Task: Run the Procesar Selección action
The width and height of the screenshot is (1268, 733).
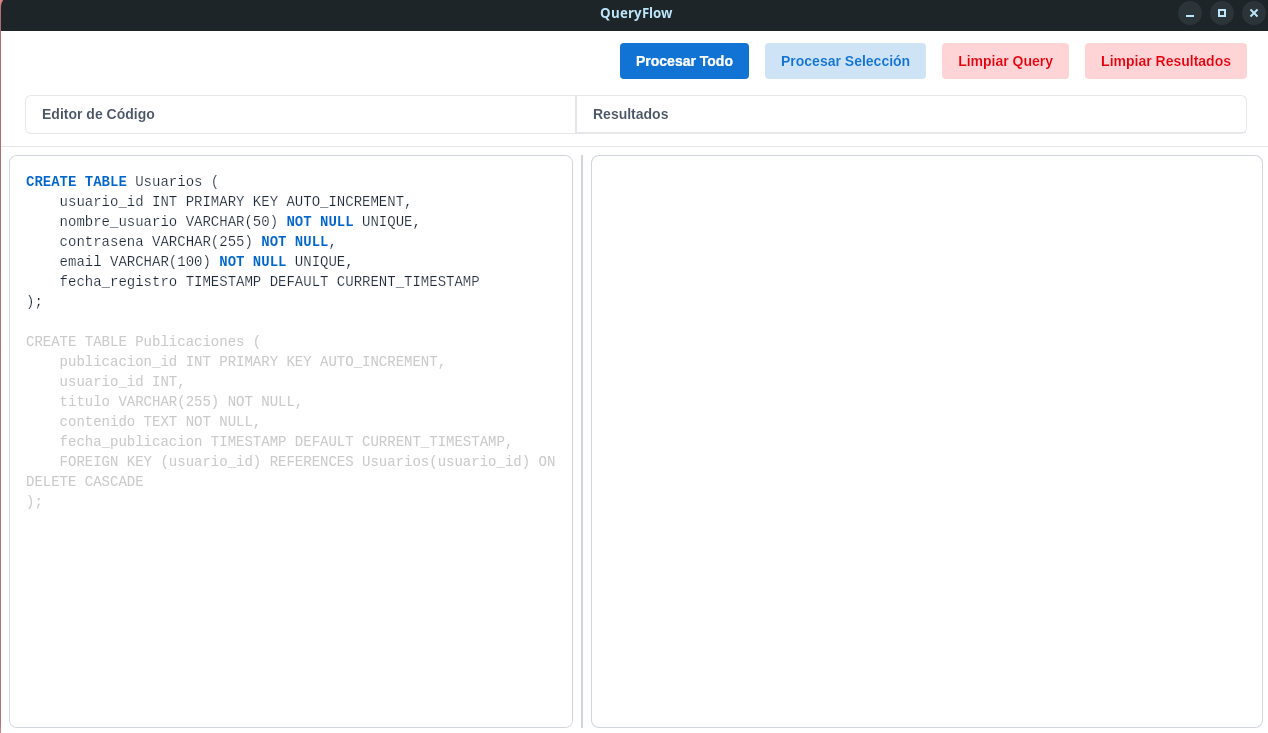Action: tap(845, 61)
